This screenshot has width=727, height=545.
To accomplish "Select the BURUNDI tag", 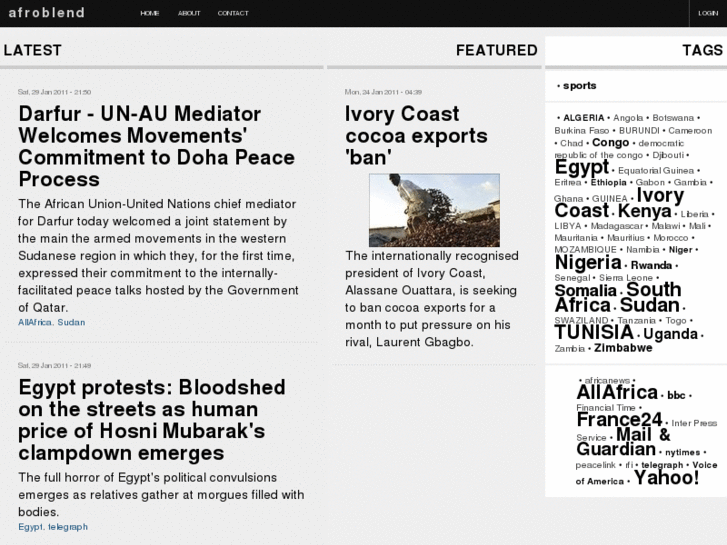I will coord(639,131).
